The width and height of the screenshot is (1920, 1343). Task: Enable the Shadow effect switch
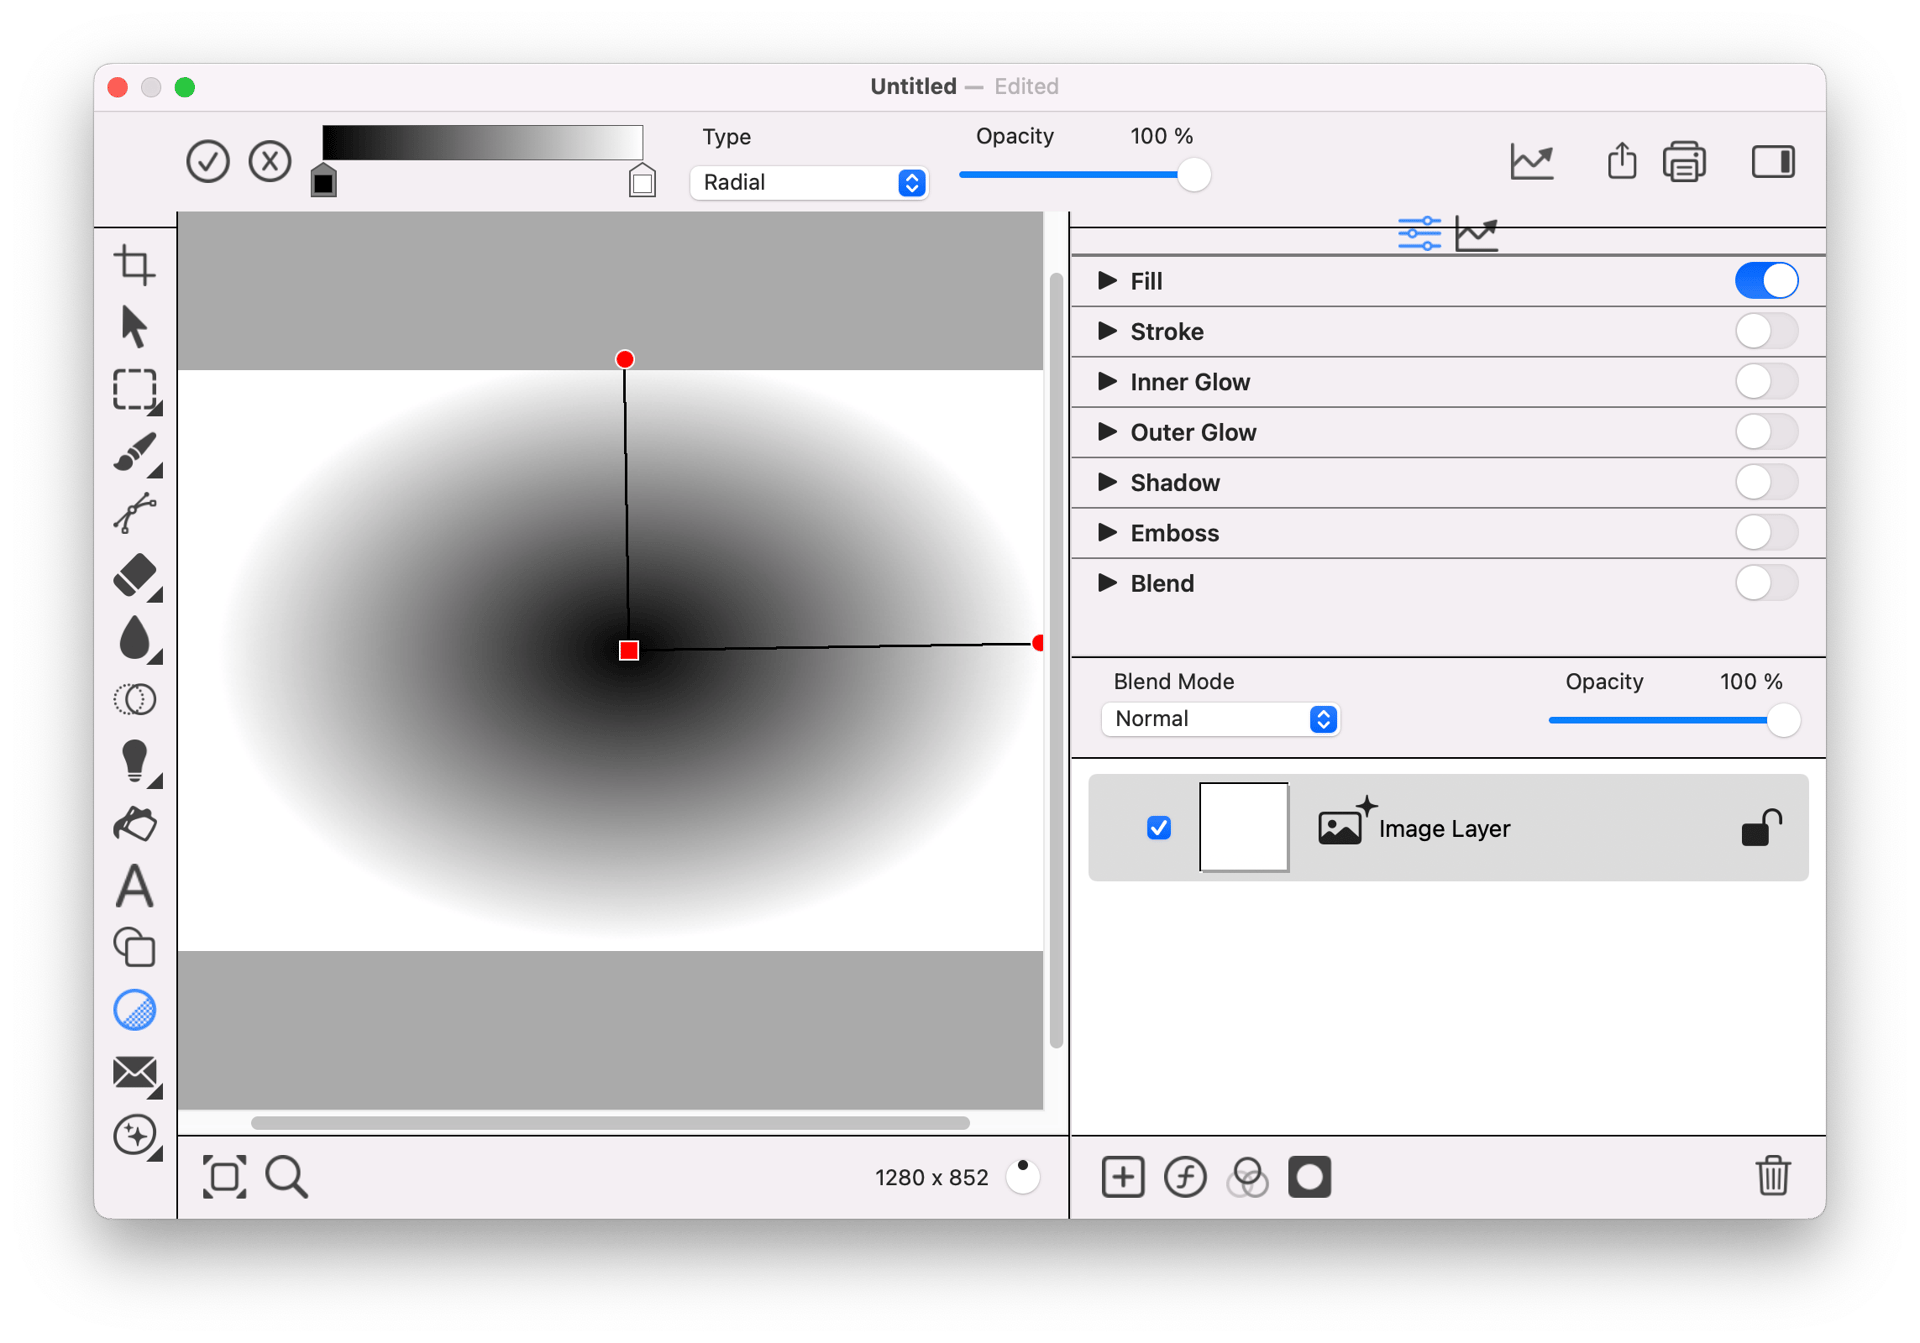tap(1765, 483)
